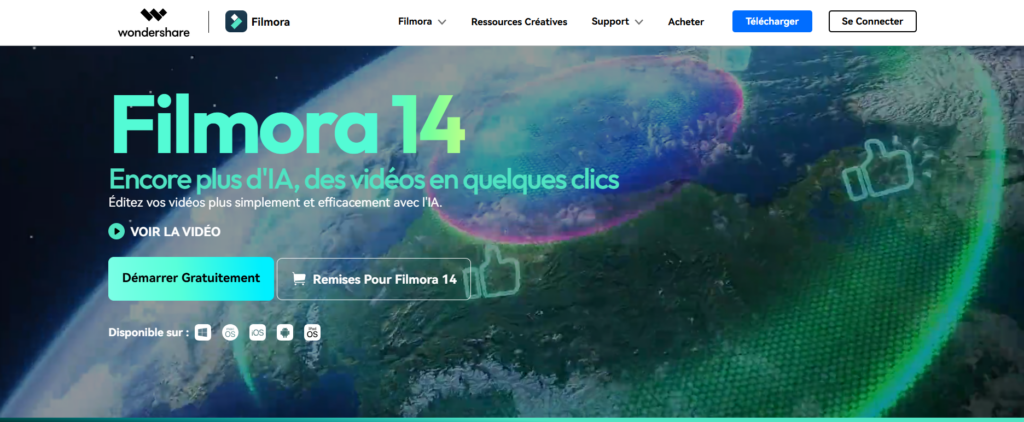Select the macOS platform icon
1024x422 pixels.
click(x=230, y=332)
